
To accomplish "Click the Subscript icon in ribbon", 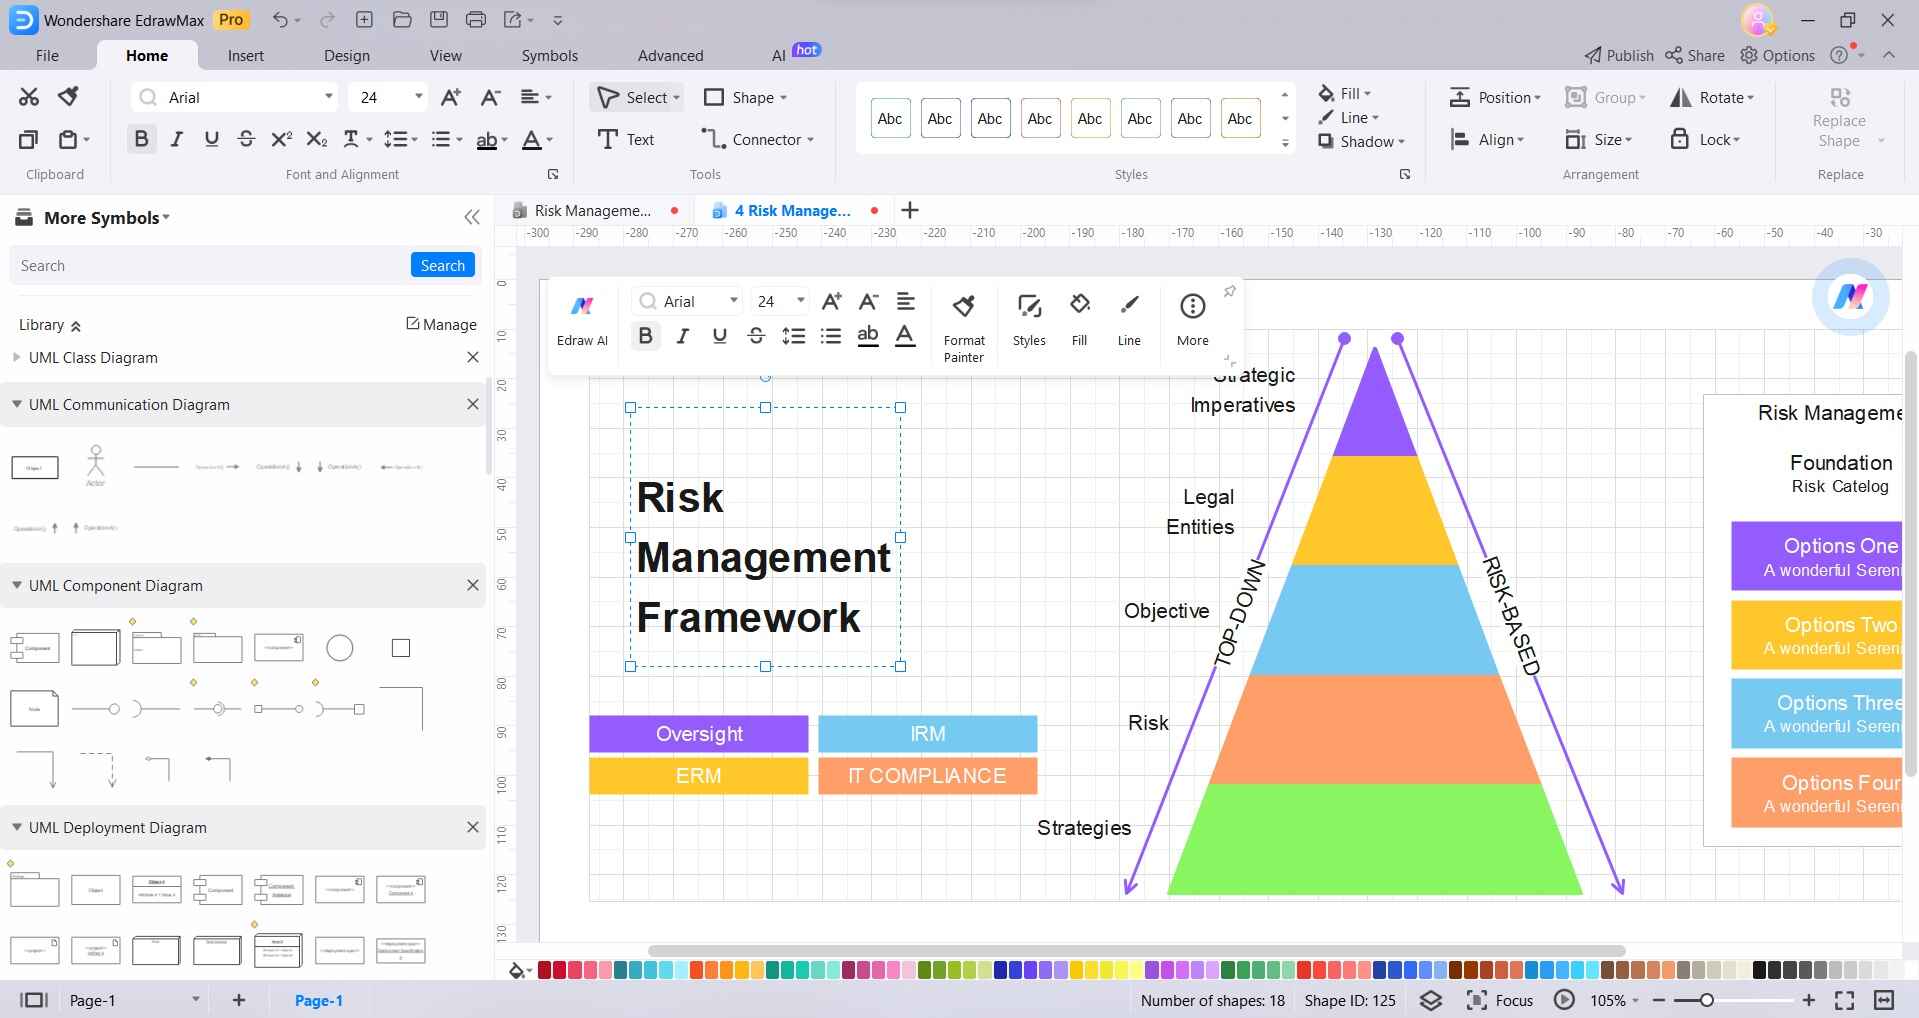I will (x=316, y=140).
